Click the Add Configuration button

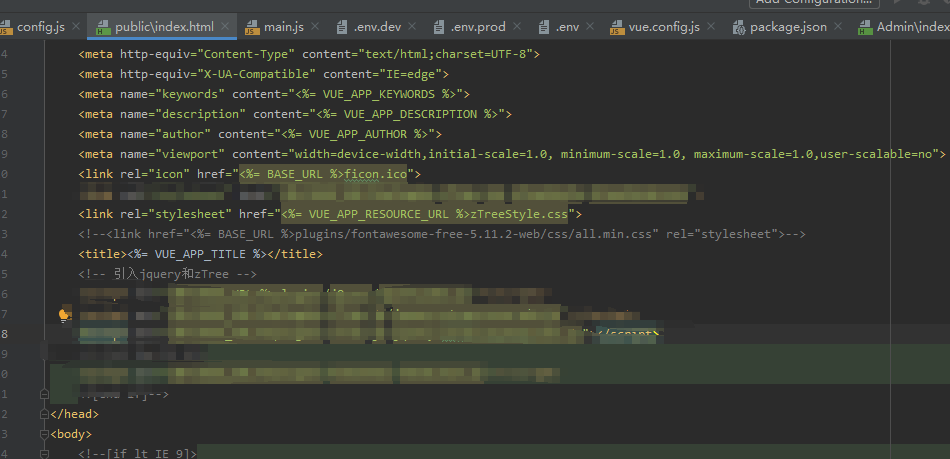coord(814,2)
